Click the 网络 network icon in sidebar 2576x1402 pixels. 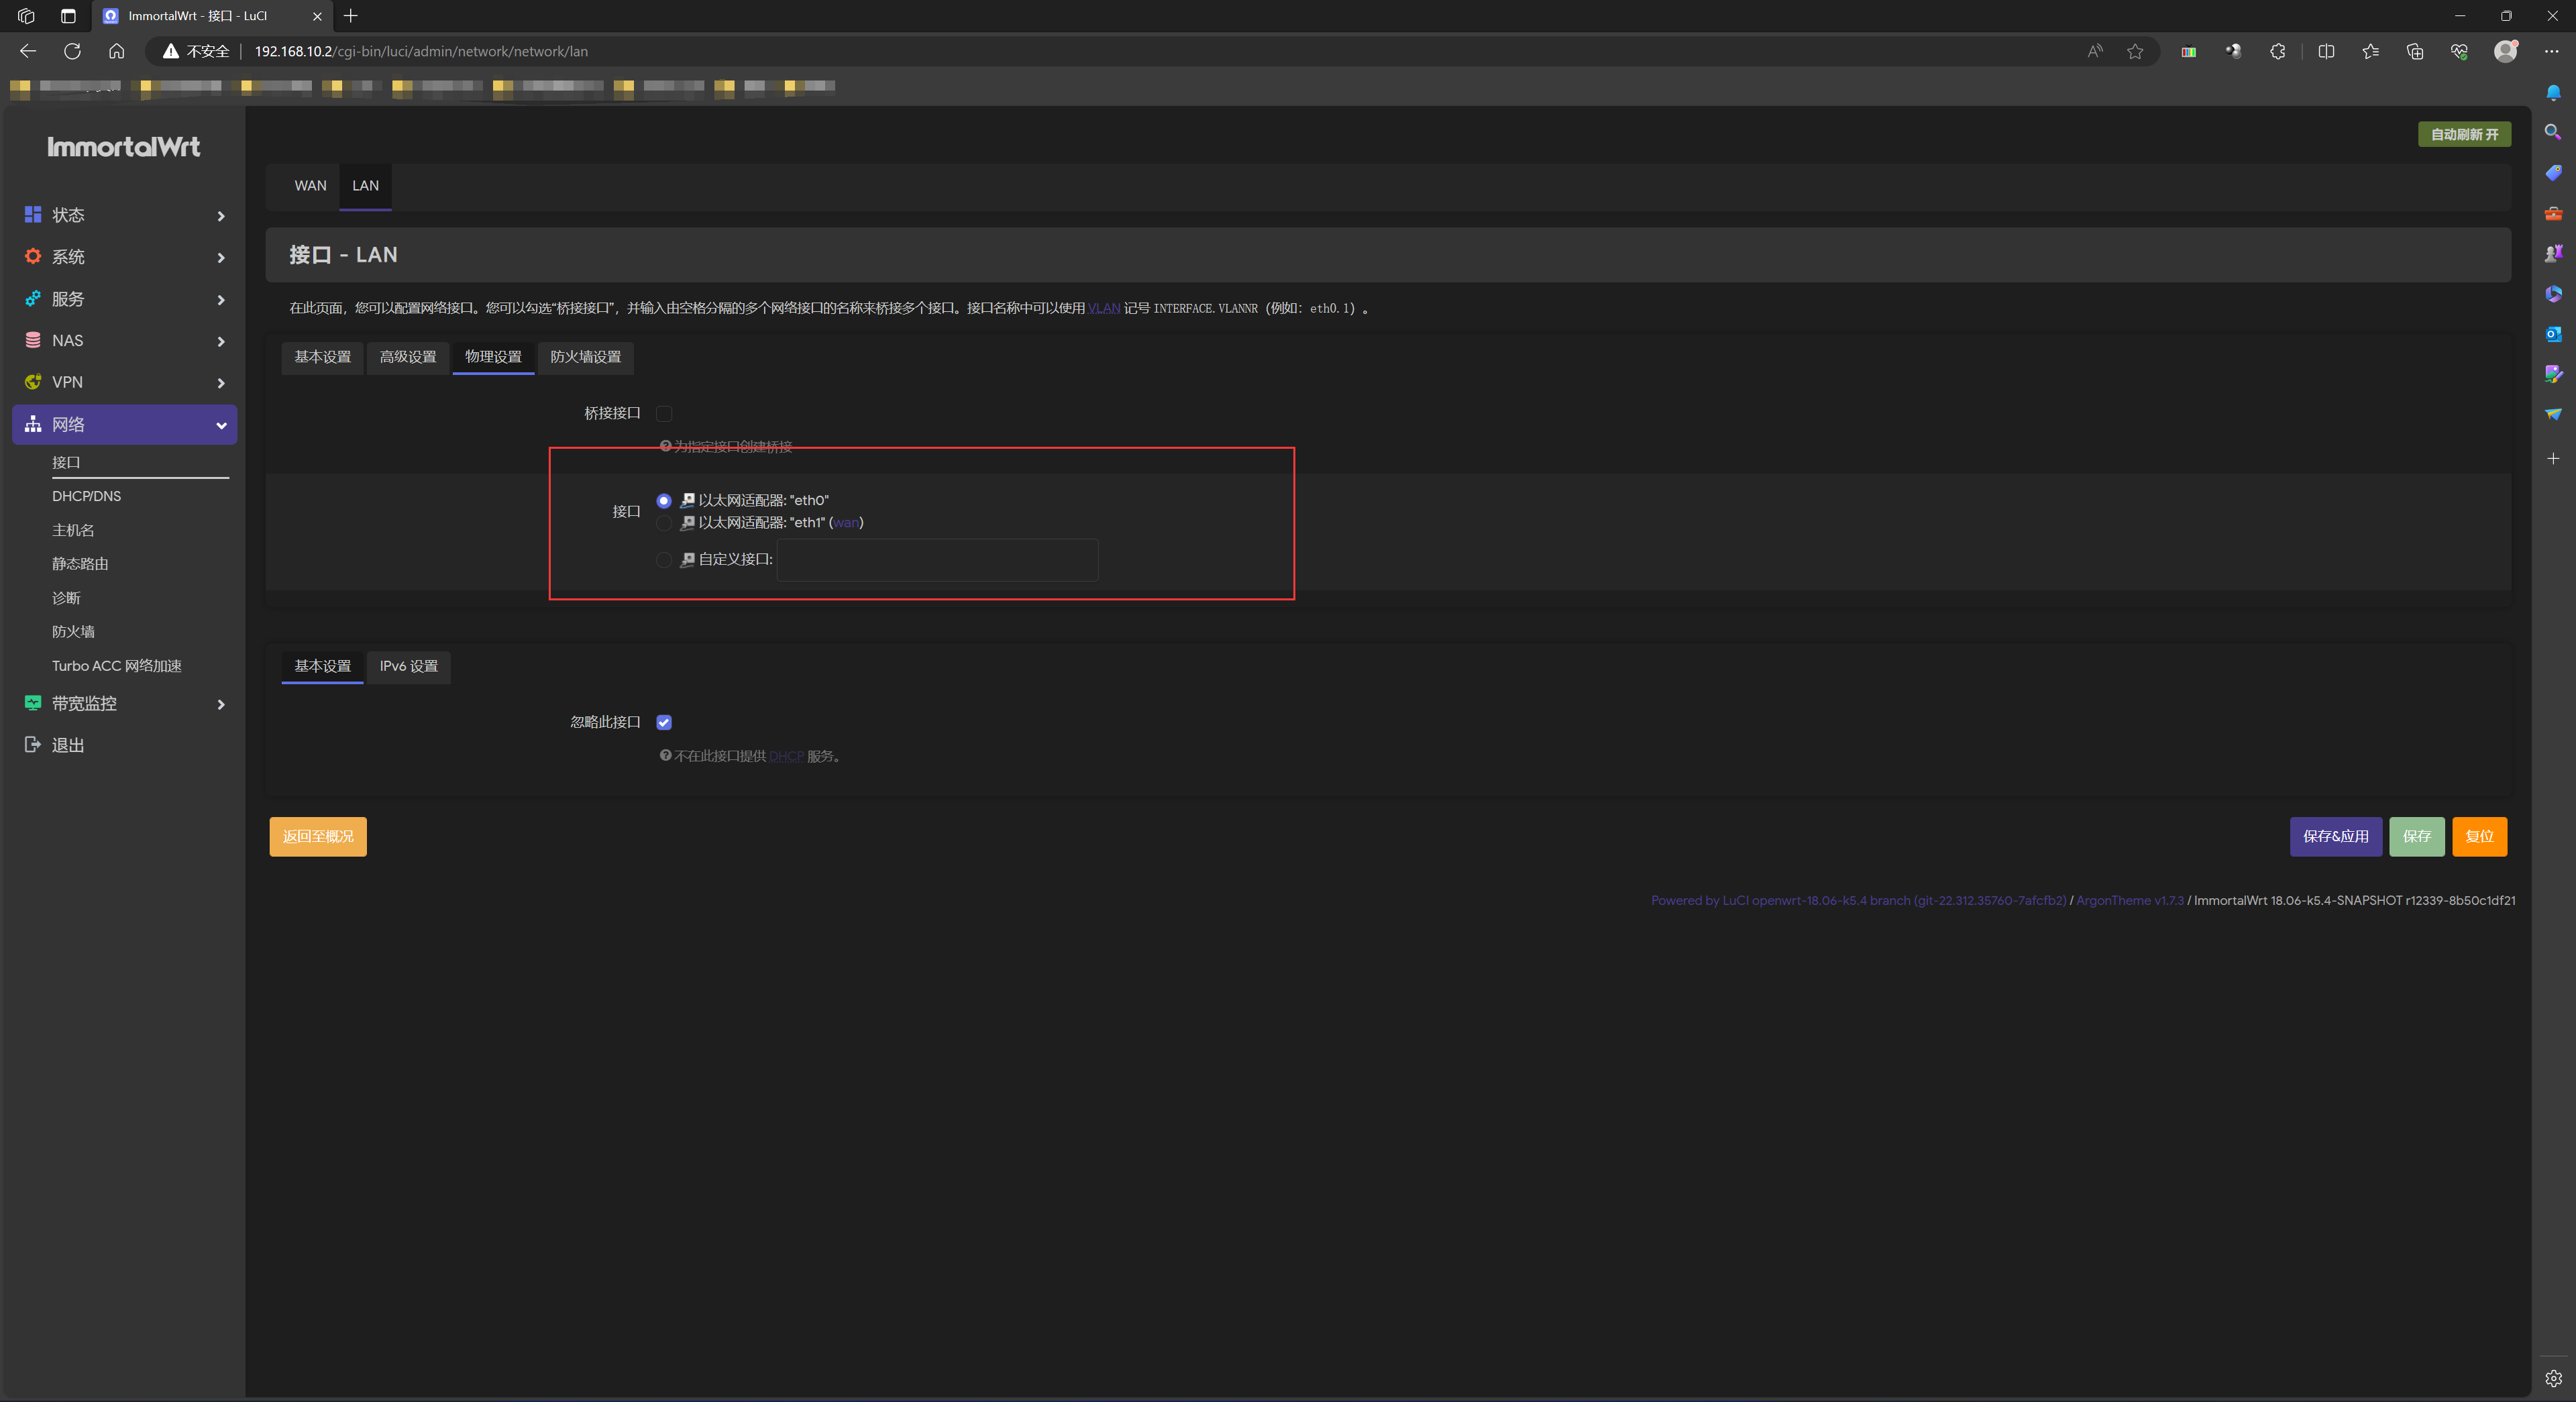[33, 424]
